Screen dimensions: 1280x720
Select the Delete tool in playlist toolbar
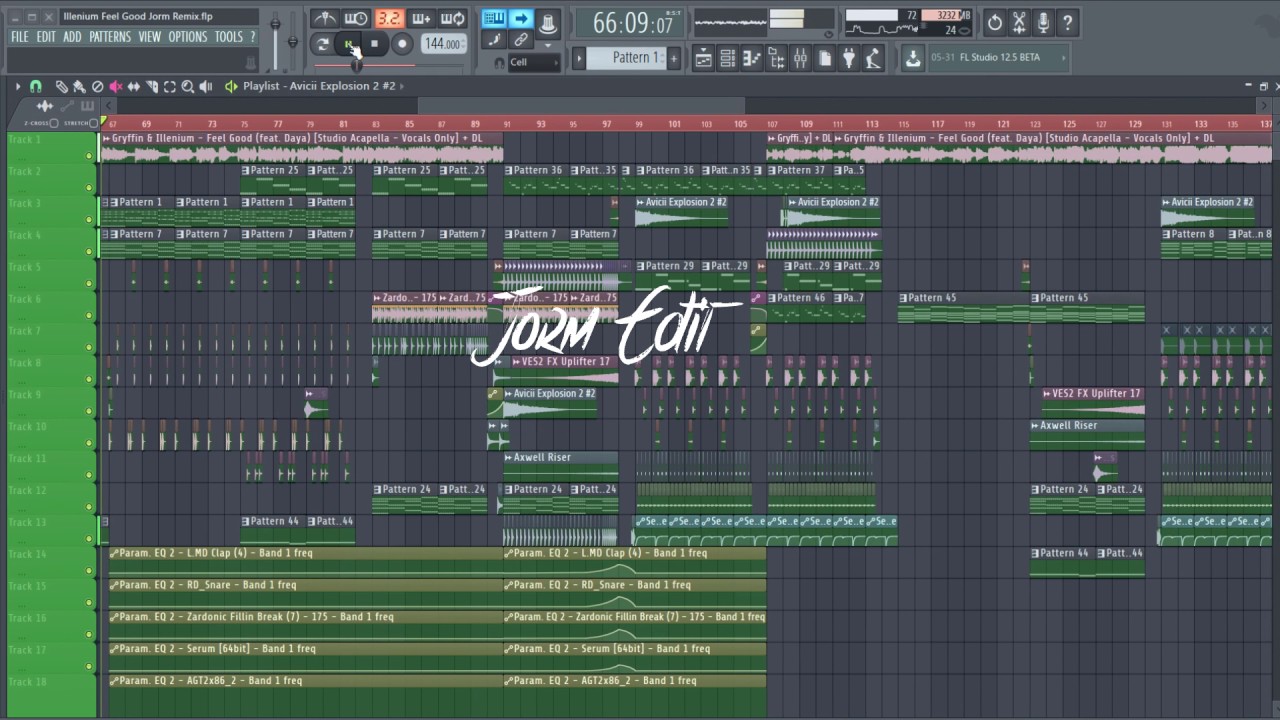tap(97, 87)
